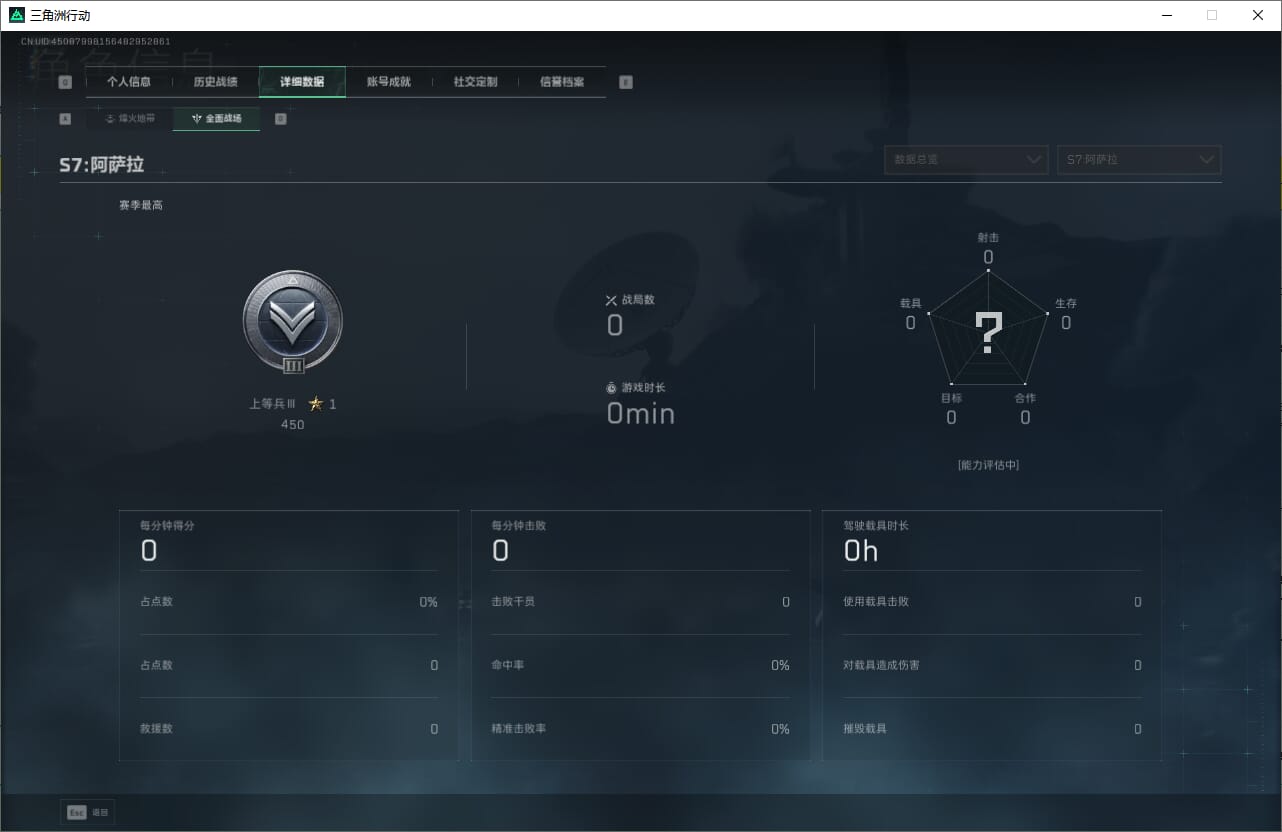Click the 使用载具击败 stat row label
Screen dimensions: 1282x832
(x=876, y=602)
